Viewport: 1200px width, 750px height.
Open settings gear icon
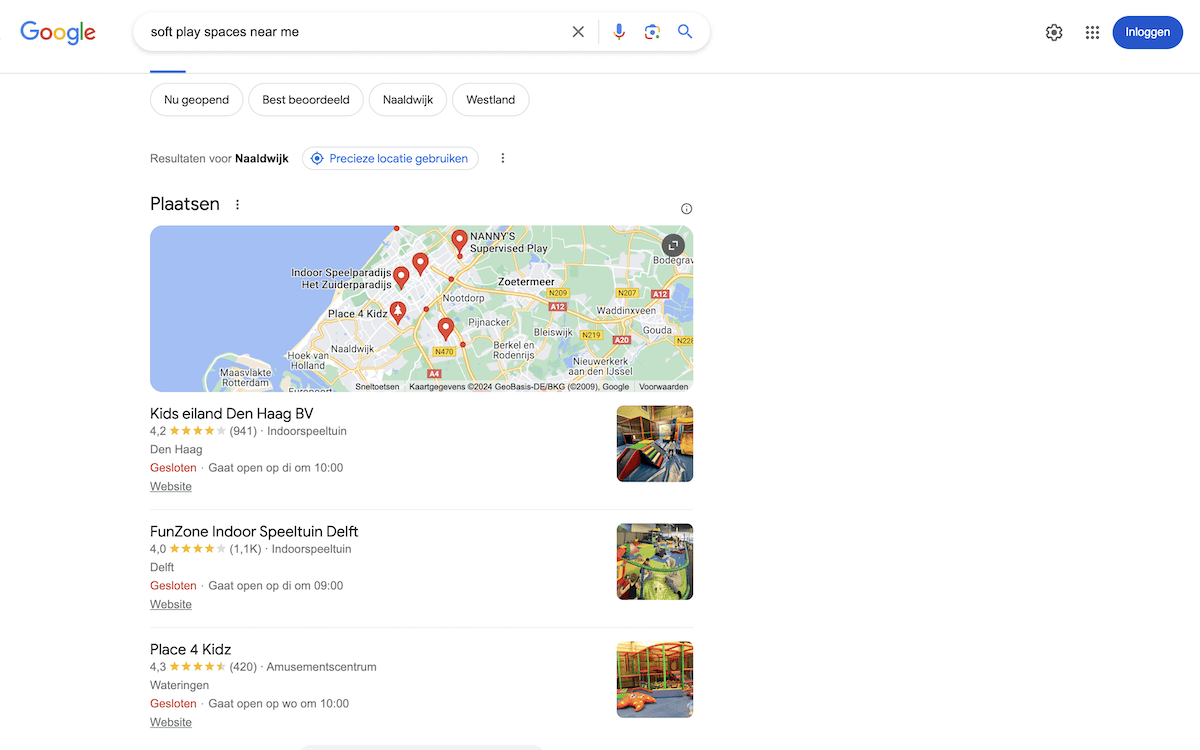(1054, 32)
